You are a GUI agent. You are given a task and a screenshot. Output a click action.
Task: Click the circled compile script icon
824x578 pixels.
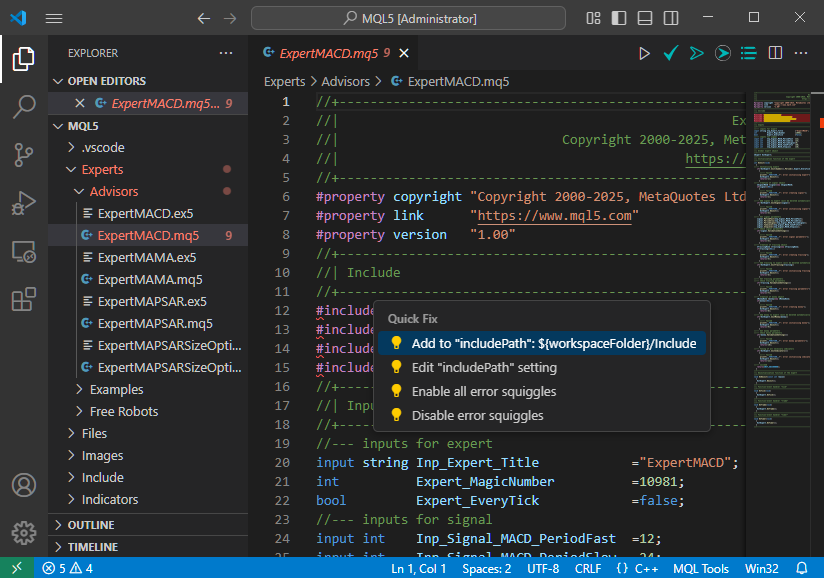(723, 53)
